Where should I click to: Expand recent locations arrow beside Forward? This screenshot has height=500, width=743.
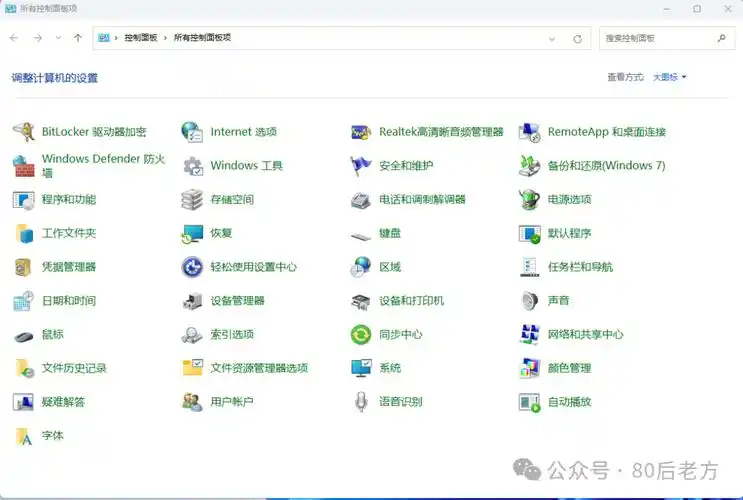click(58, 38)
